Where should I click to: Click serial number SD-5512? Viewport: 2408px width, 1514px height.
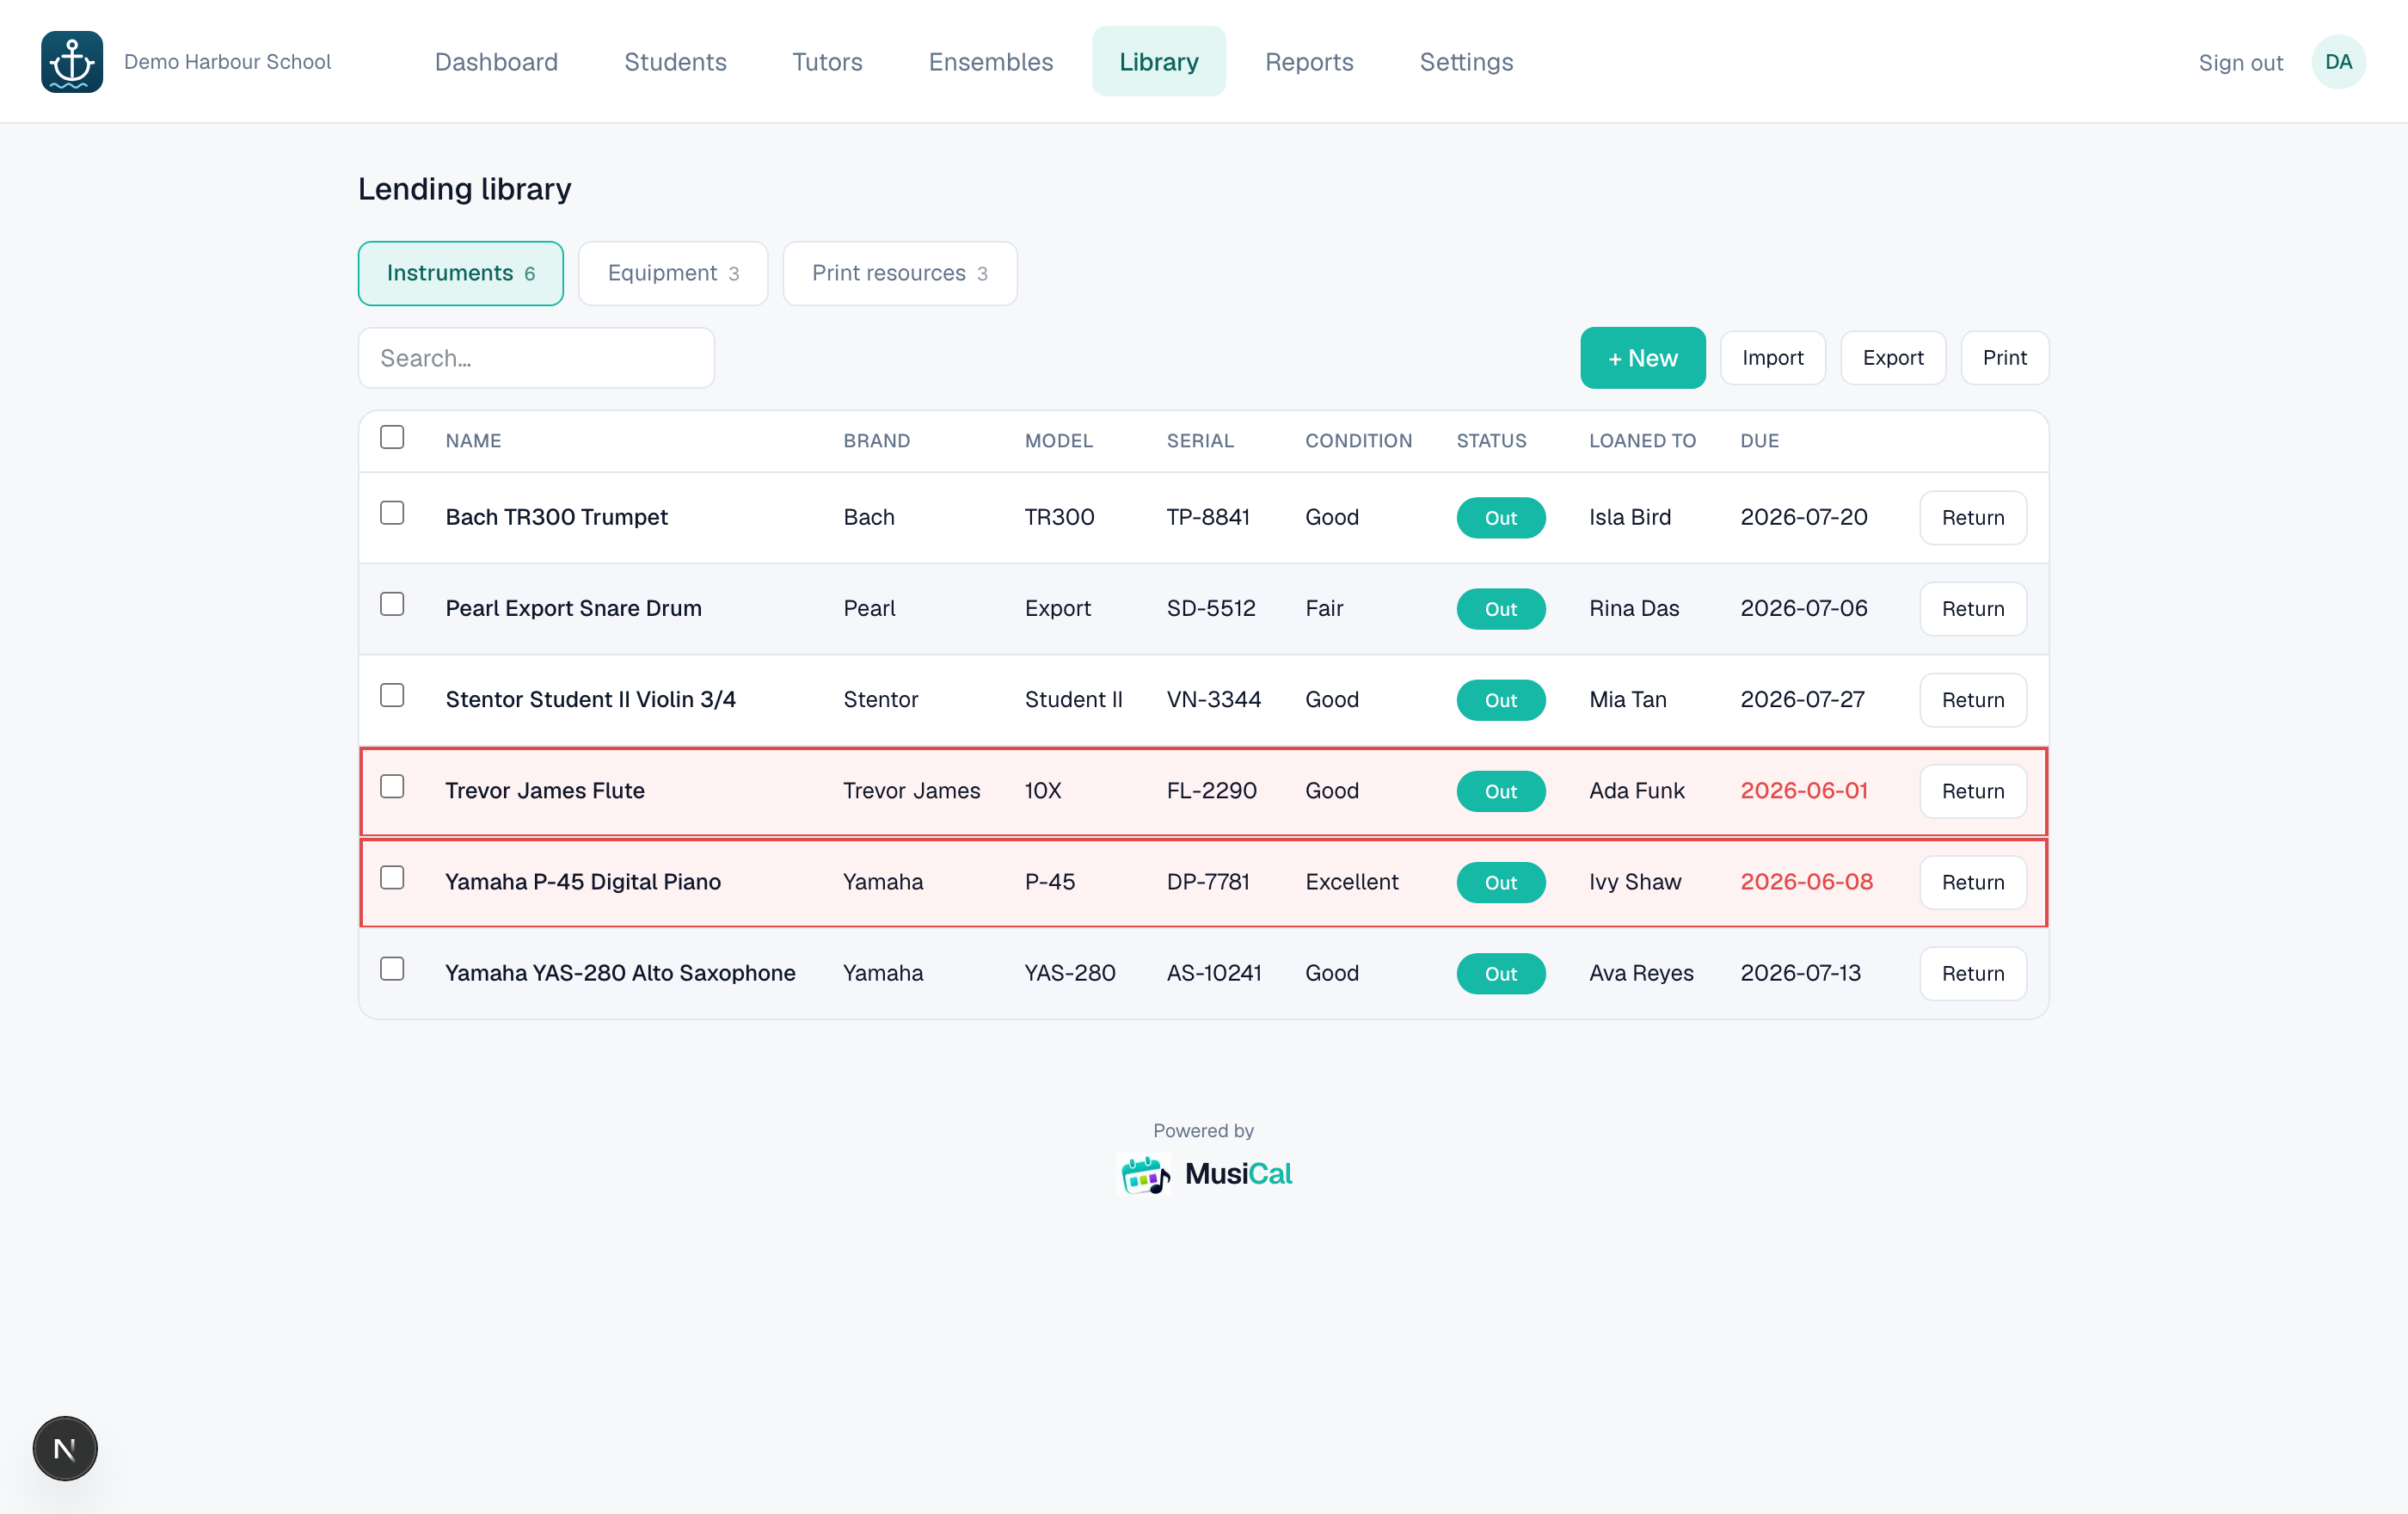tap(1210, 608)
